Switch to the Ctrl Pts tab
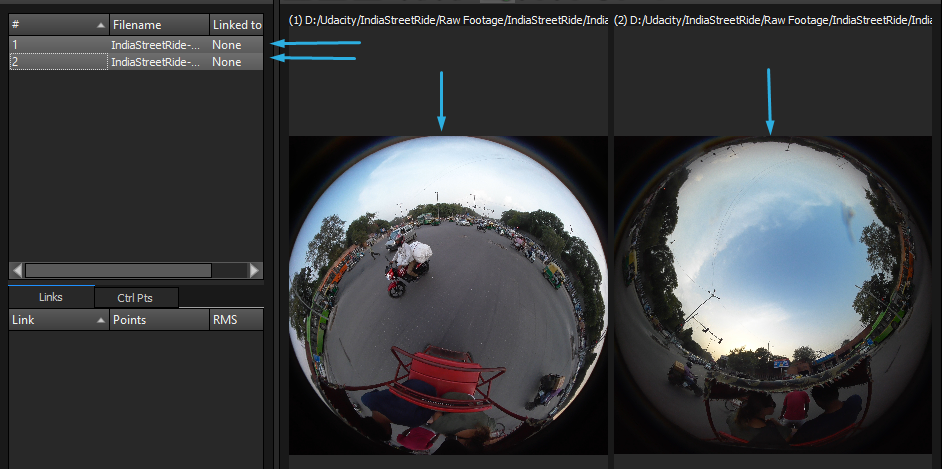 click(x=137, y=297)
